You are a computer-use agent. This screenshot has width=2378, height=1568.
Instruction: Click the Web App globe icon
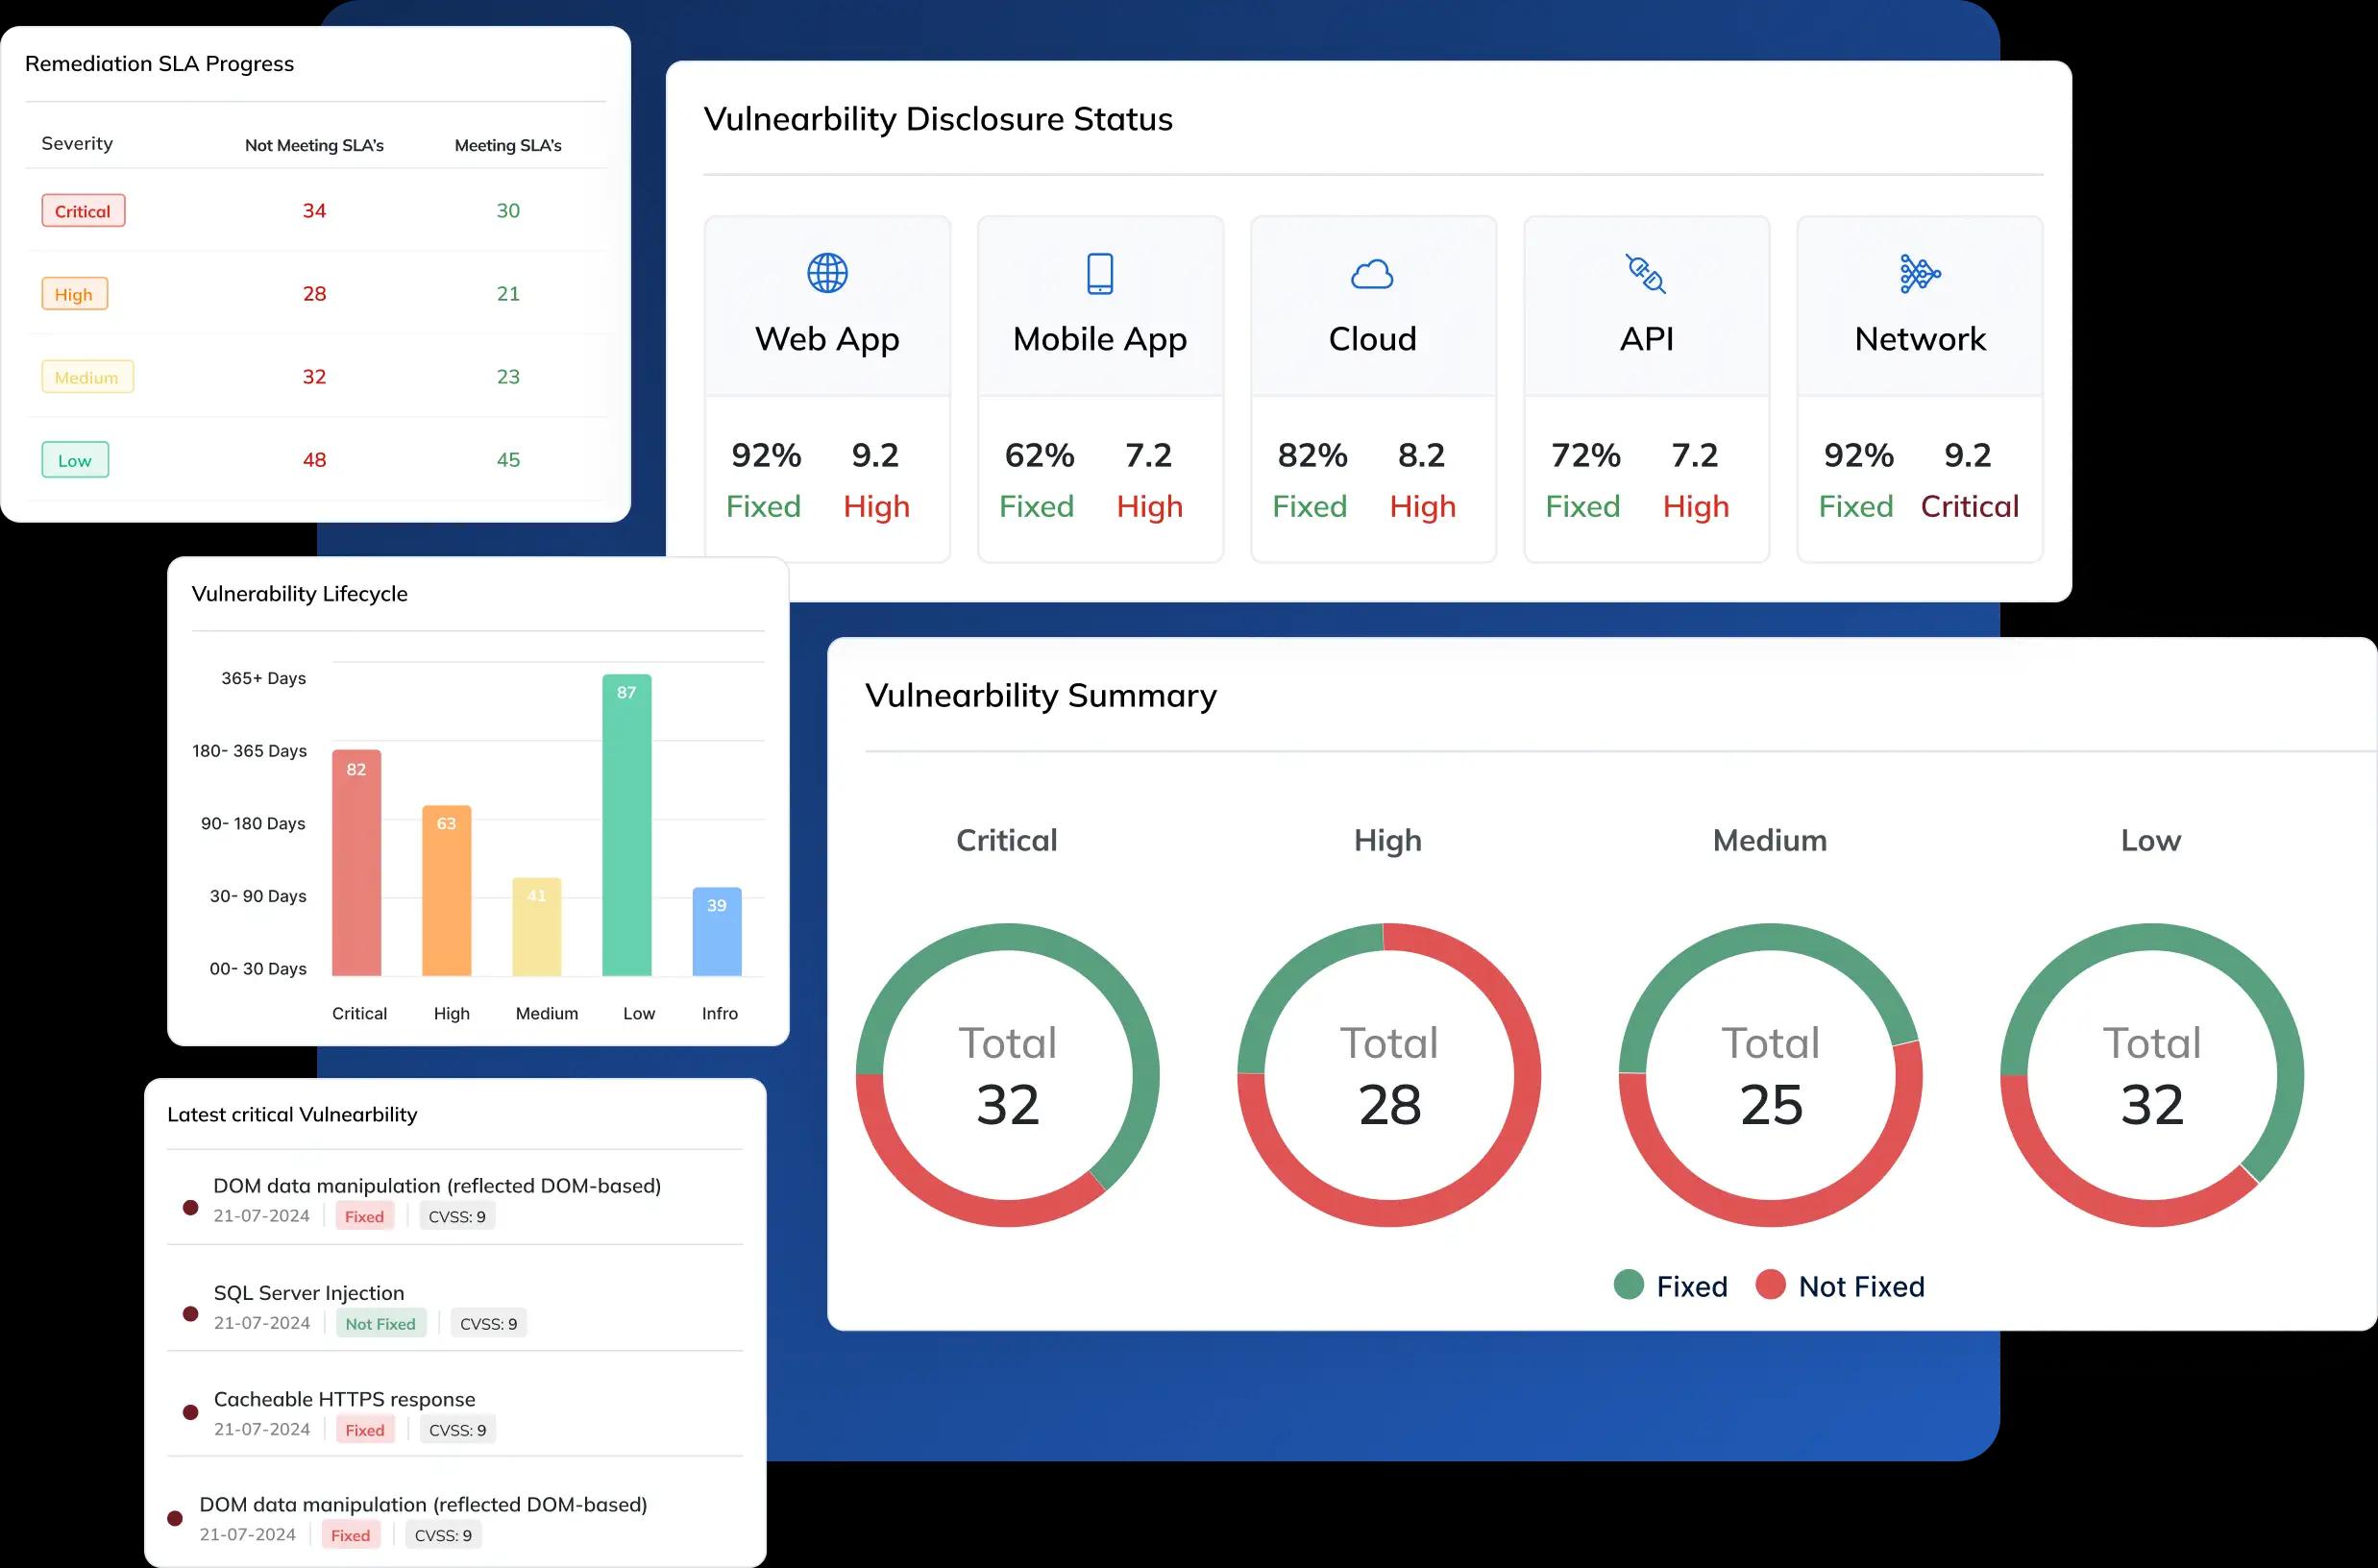point(827,272)
